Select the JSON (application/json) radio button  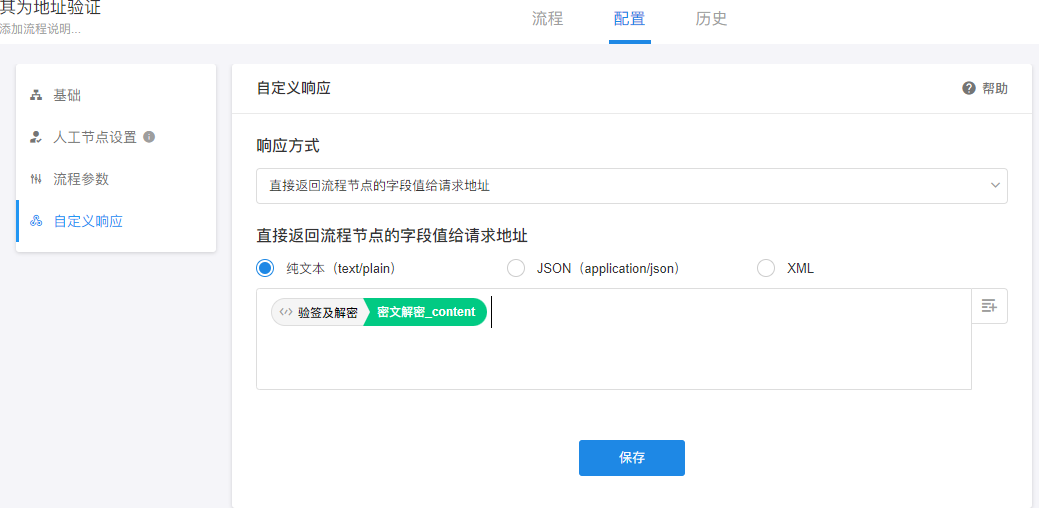516,268
